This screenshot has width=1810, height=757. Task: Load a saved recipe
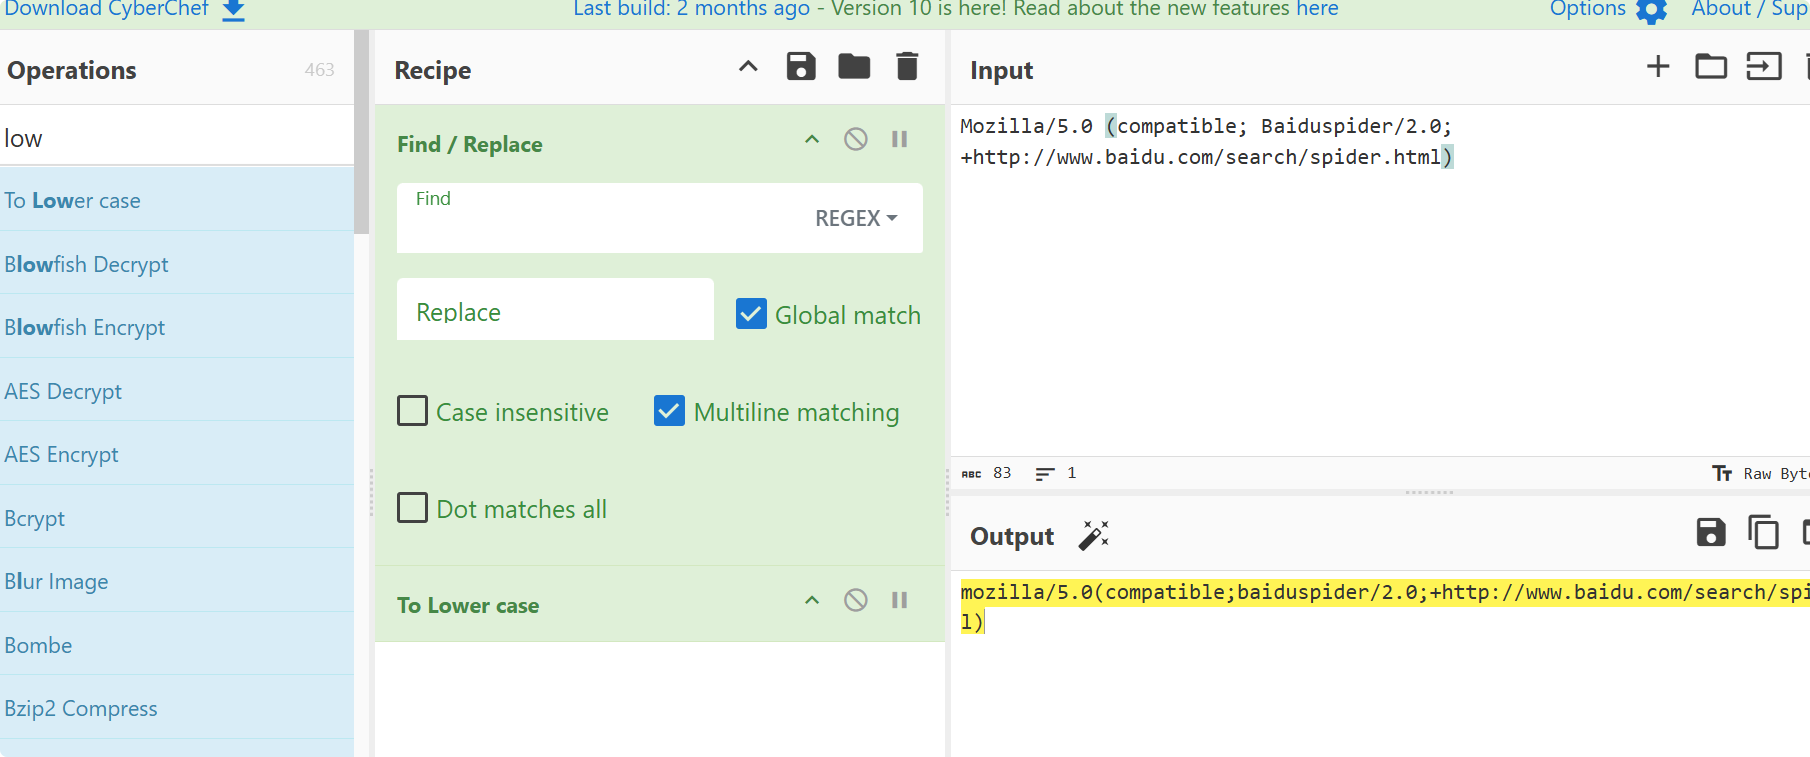coord(854,67)
